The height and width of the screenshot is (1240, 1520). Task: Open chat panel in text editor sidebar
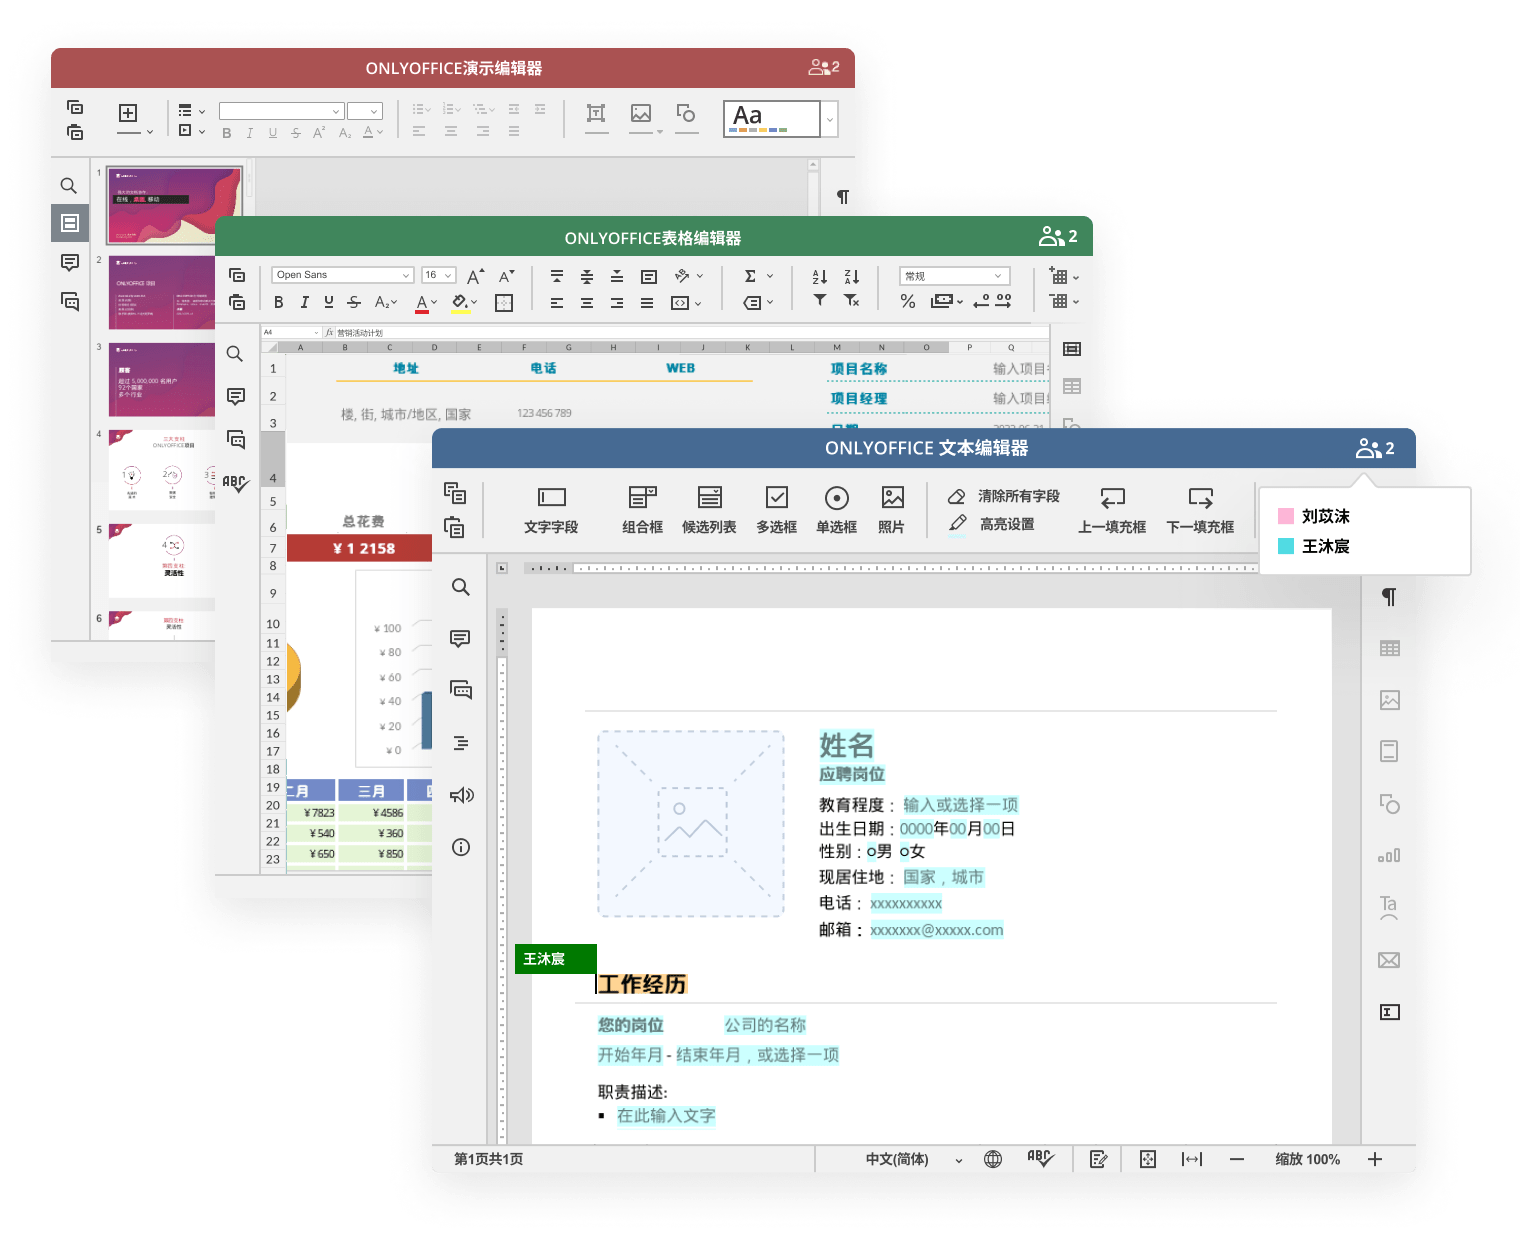pos(461,690)
